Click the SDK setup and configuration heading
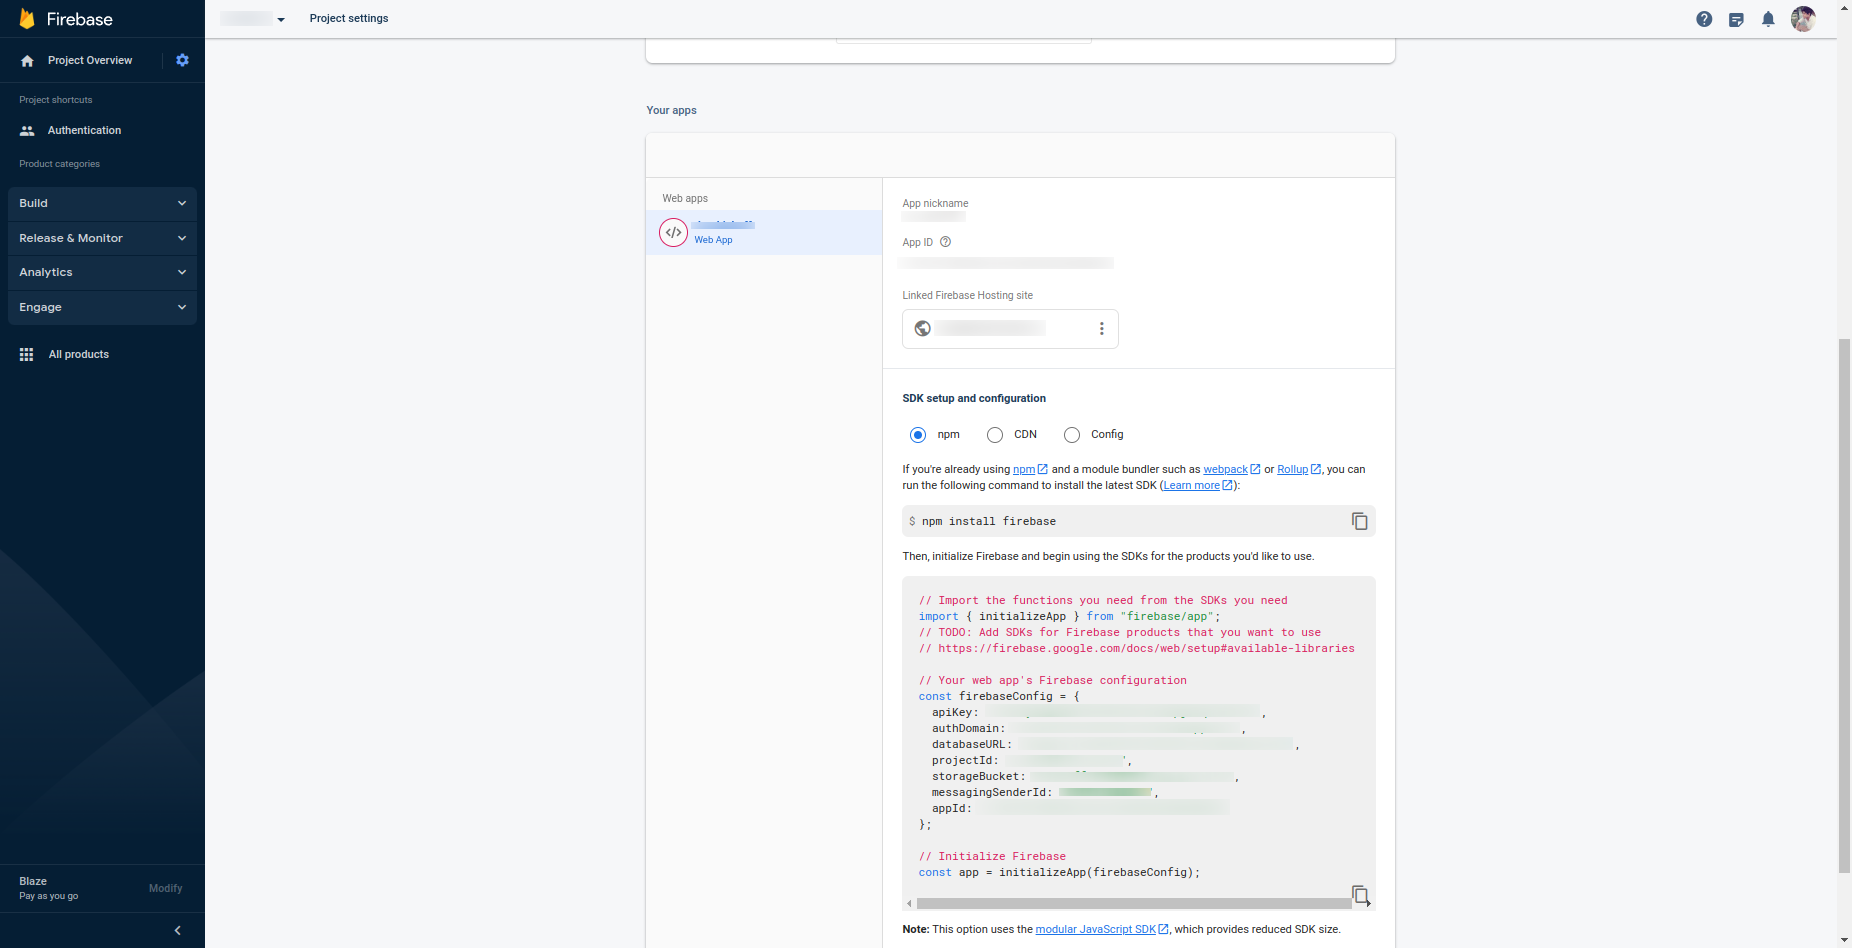 tap(974, 399)
